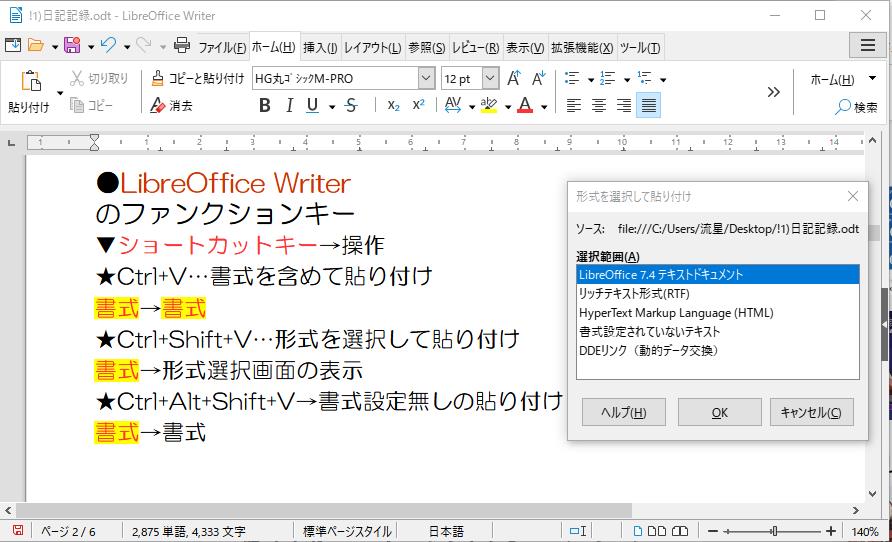Screen dimensions: 892x542
Task: Click the outline list format icon
Action: (x=644, y=78)
